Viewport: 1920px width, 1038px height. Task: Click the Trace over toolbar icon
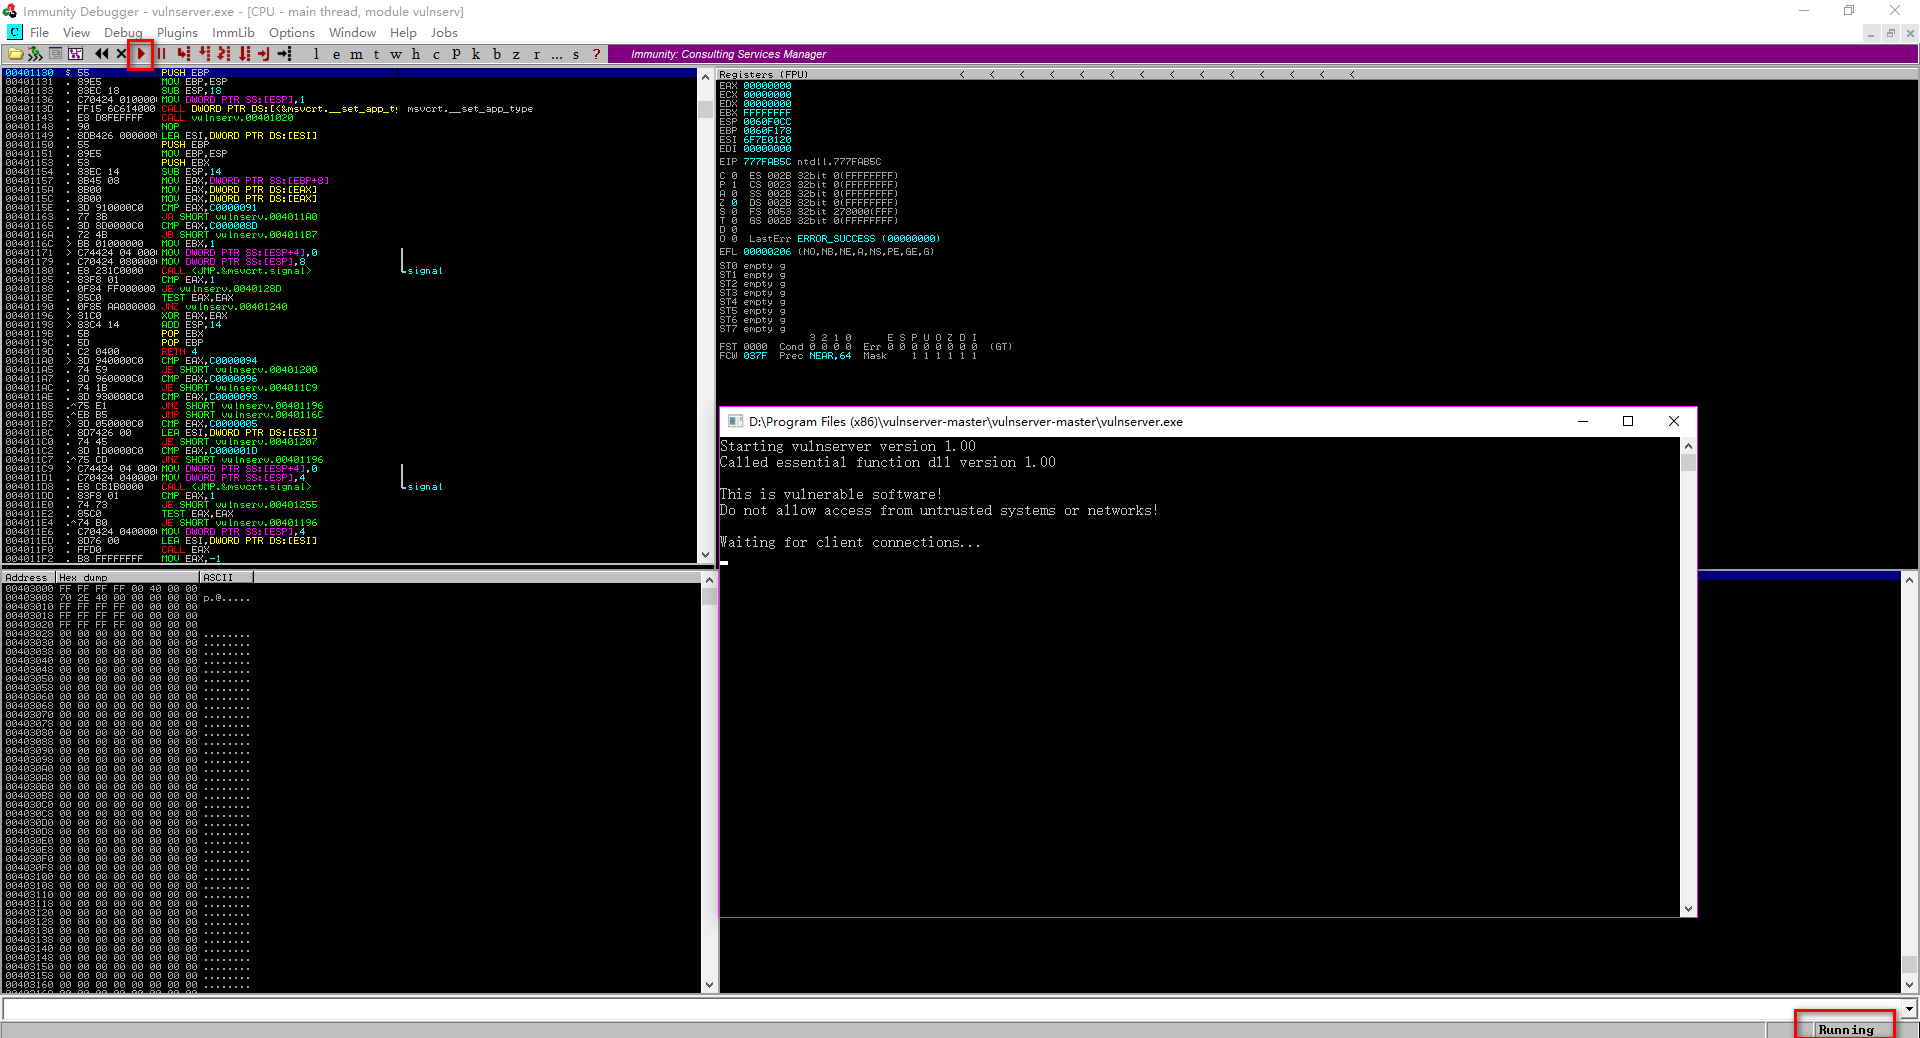tap(244, 54)
